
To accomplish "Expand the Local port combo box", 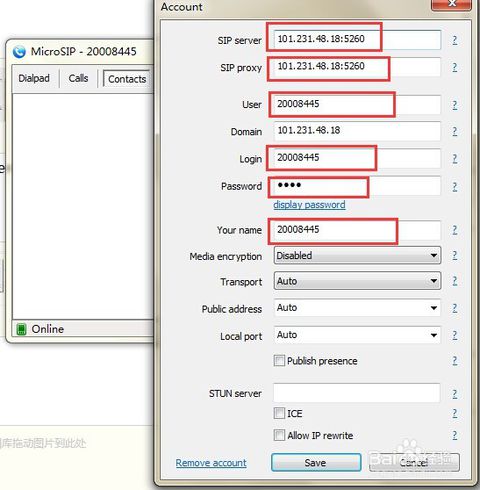I will pos(357,335).
